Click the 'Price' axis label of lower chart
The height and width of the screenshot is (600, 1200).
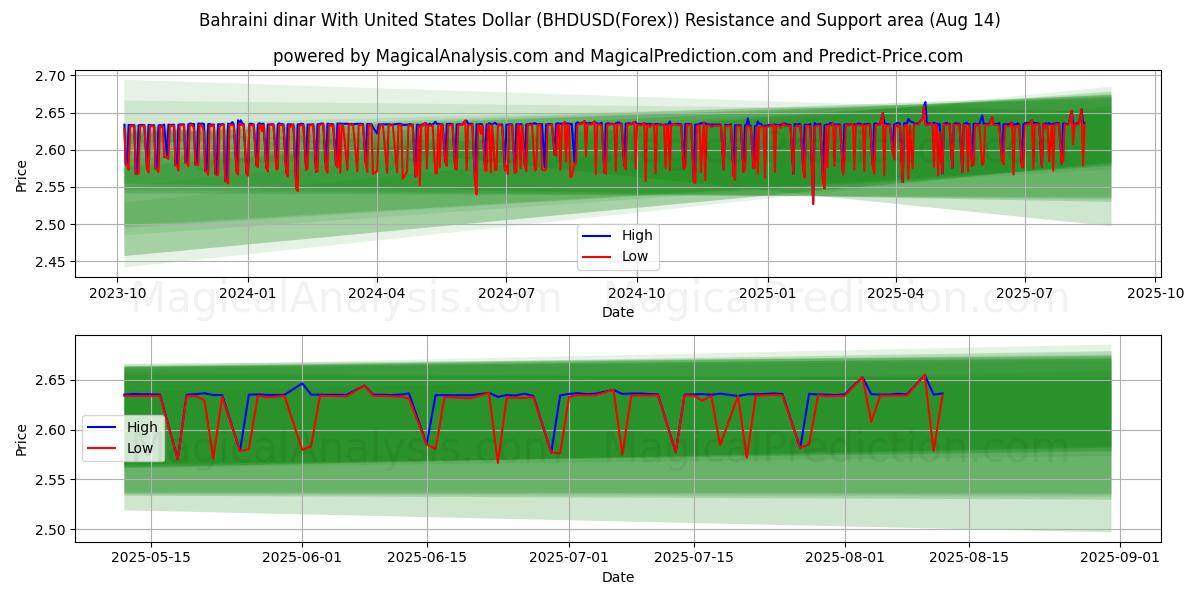pyautogui.click(x=21, y=439)
